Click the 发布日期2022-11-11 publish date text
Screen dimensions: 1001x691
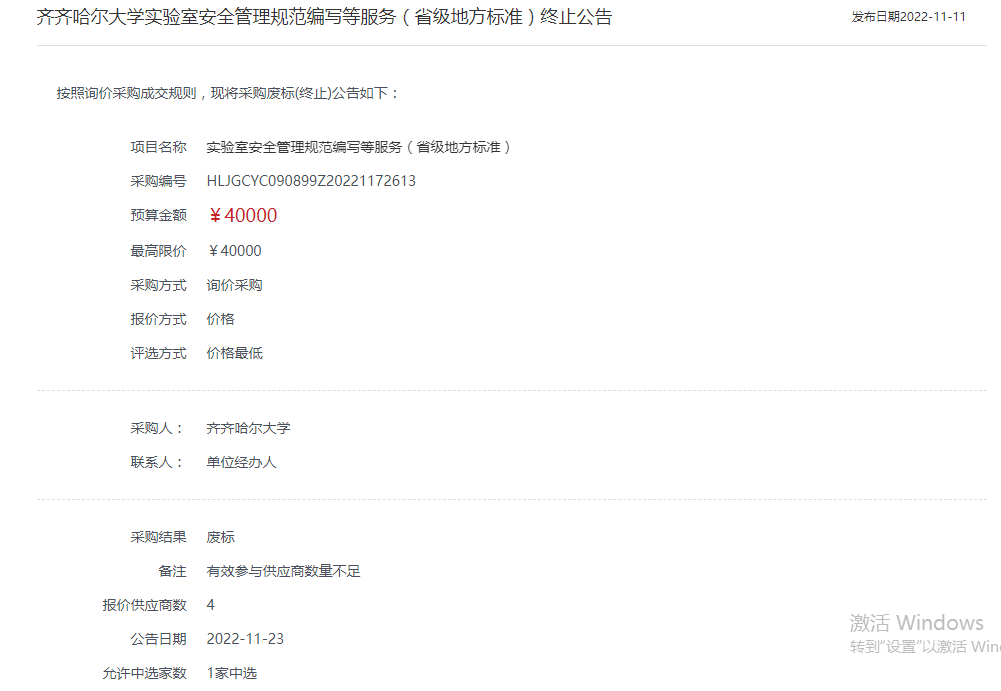coord(908,17)
